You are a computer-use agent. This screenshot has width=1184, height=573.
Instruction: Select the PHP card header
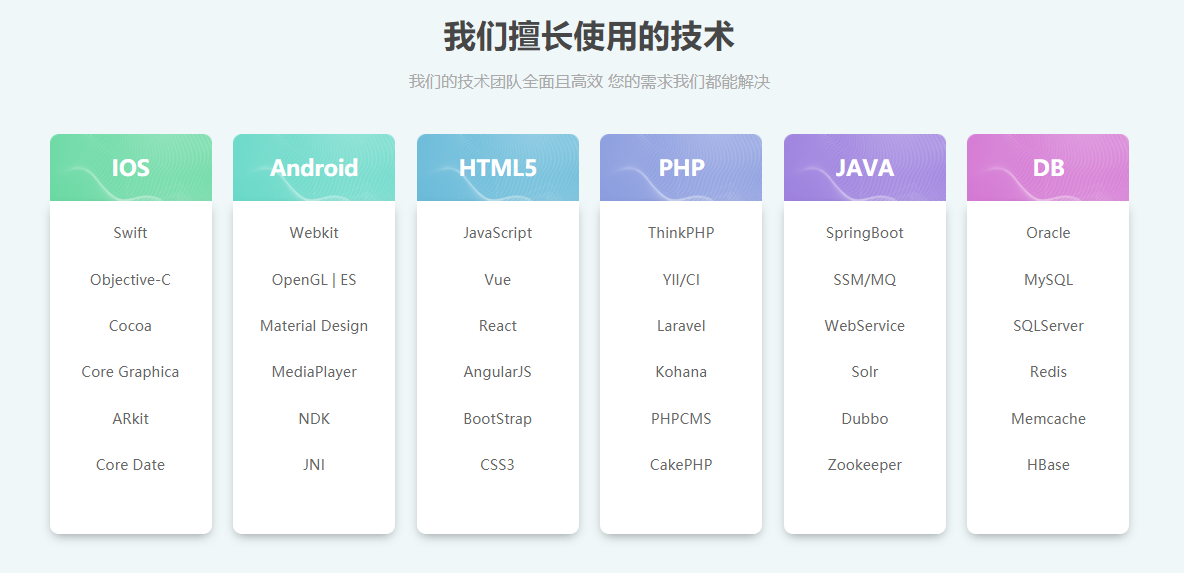tap(681, 168)
